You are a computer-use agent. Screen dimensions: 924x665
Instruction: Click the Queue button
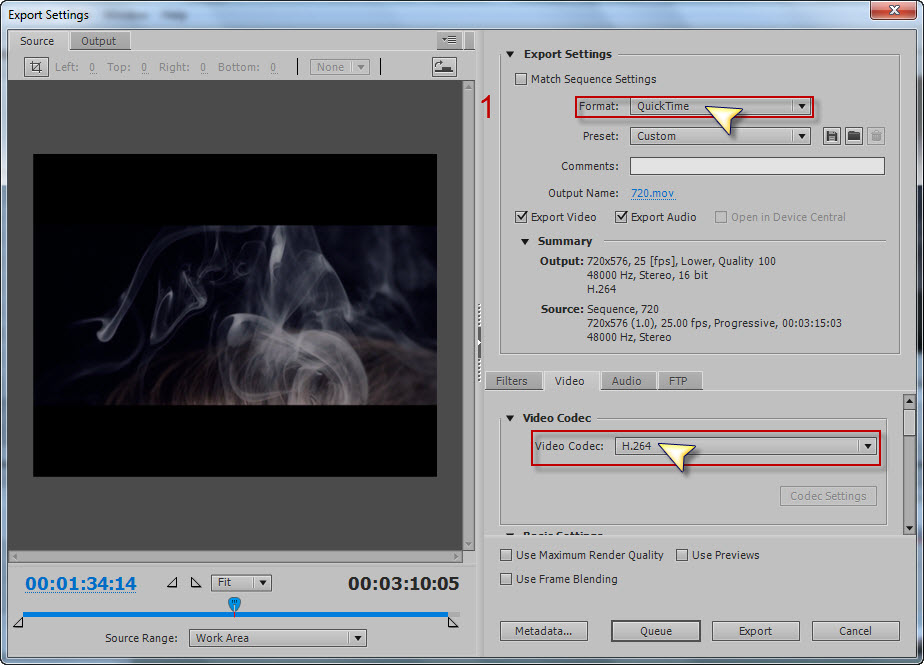coord(656,631)
